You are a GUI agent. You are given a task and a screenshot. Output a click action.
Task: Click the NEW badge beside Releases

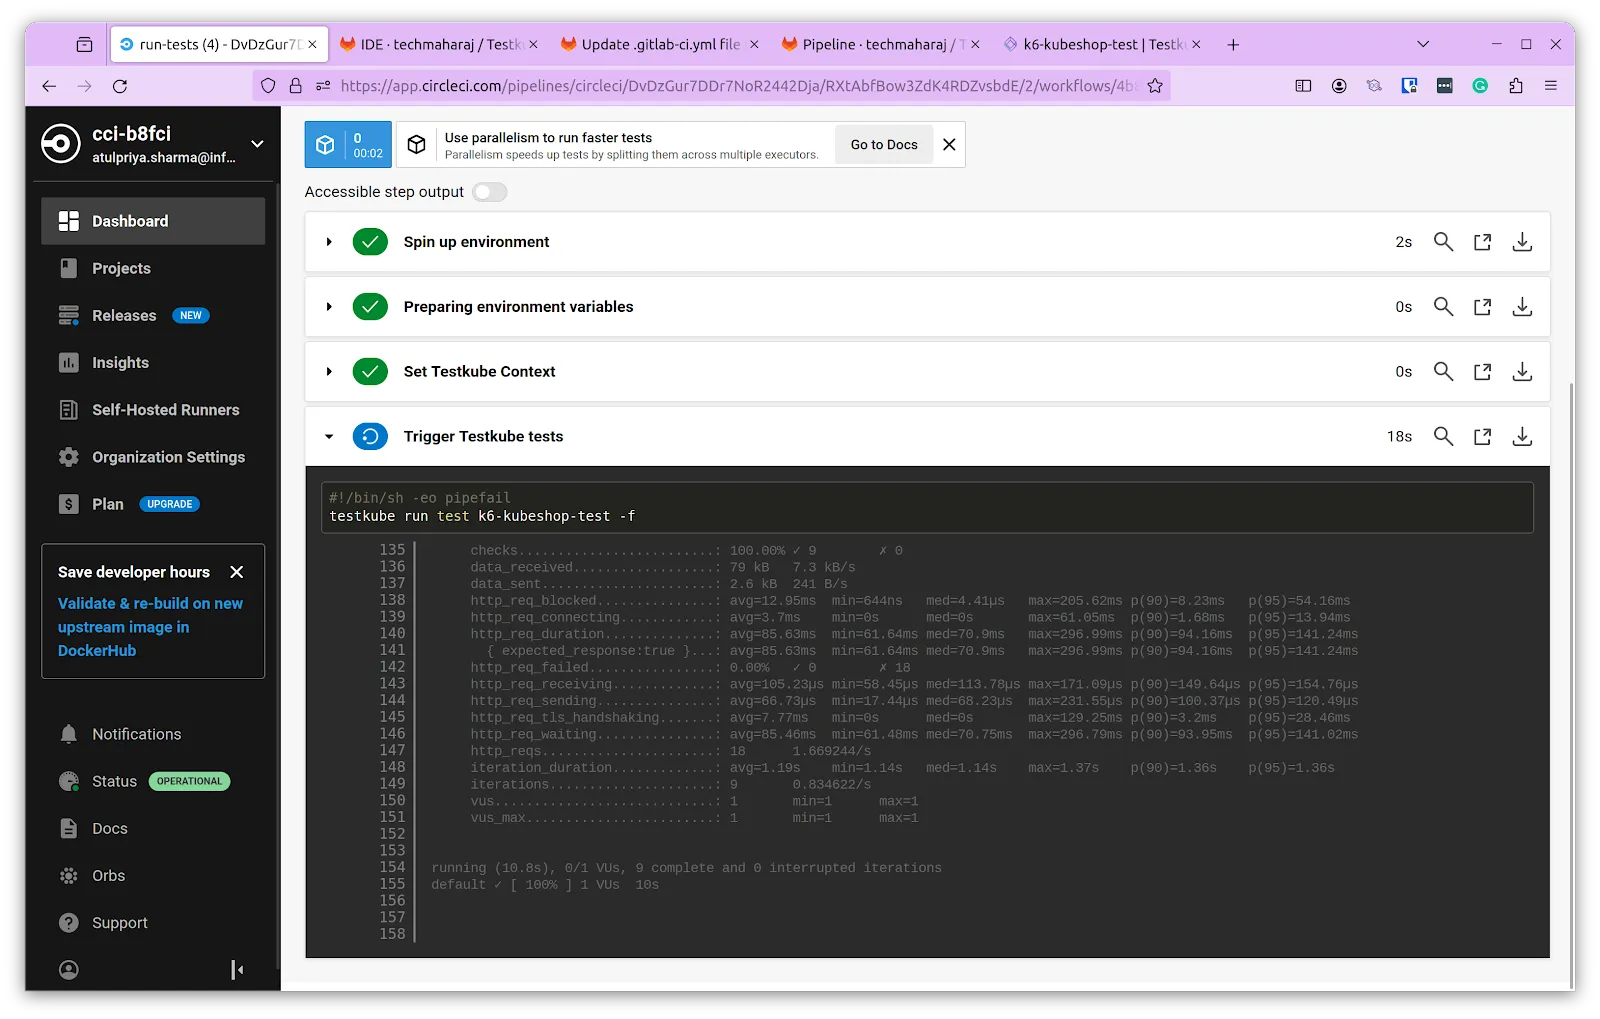click(x=191, y=315)
